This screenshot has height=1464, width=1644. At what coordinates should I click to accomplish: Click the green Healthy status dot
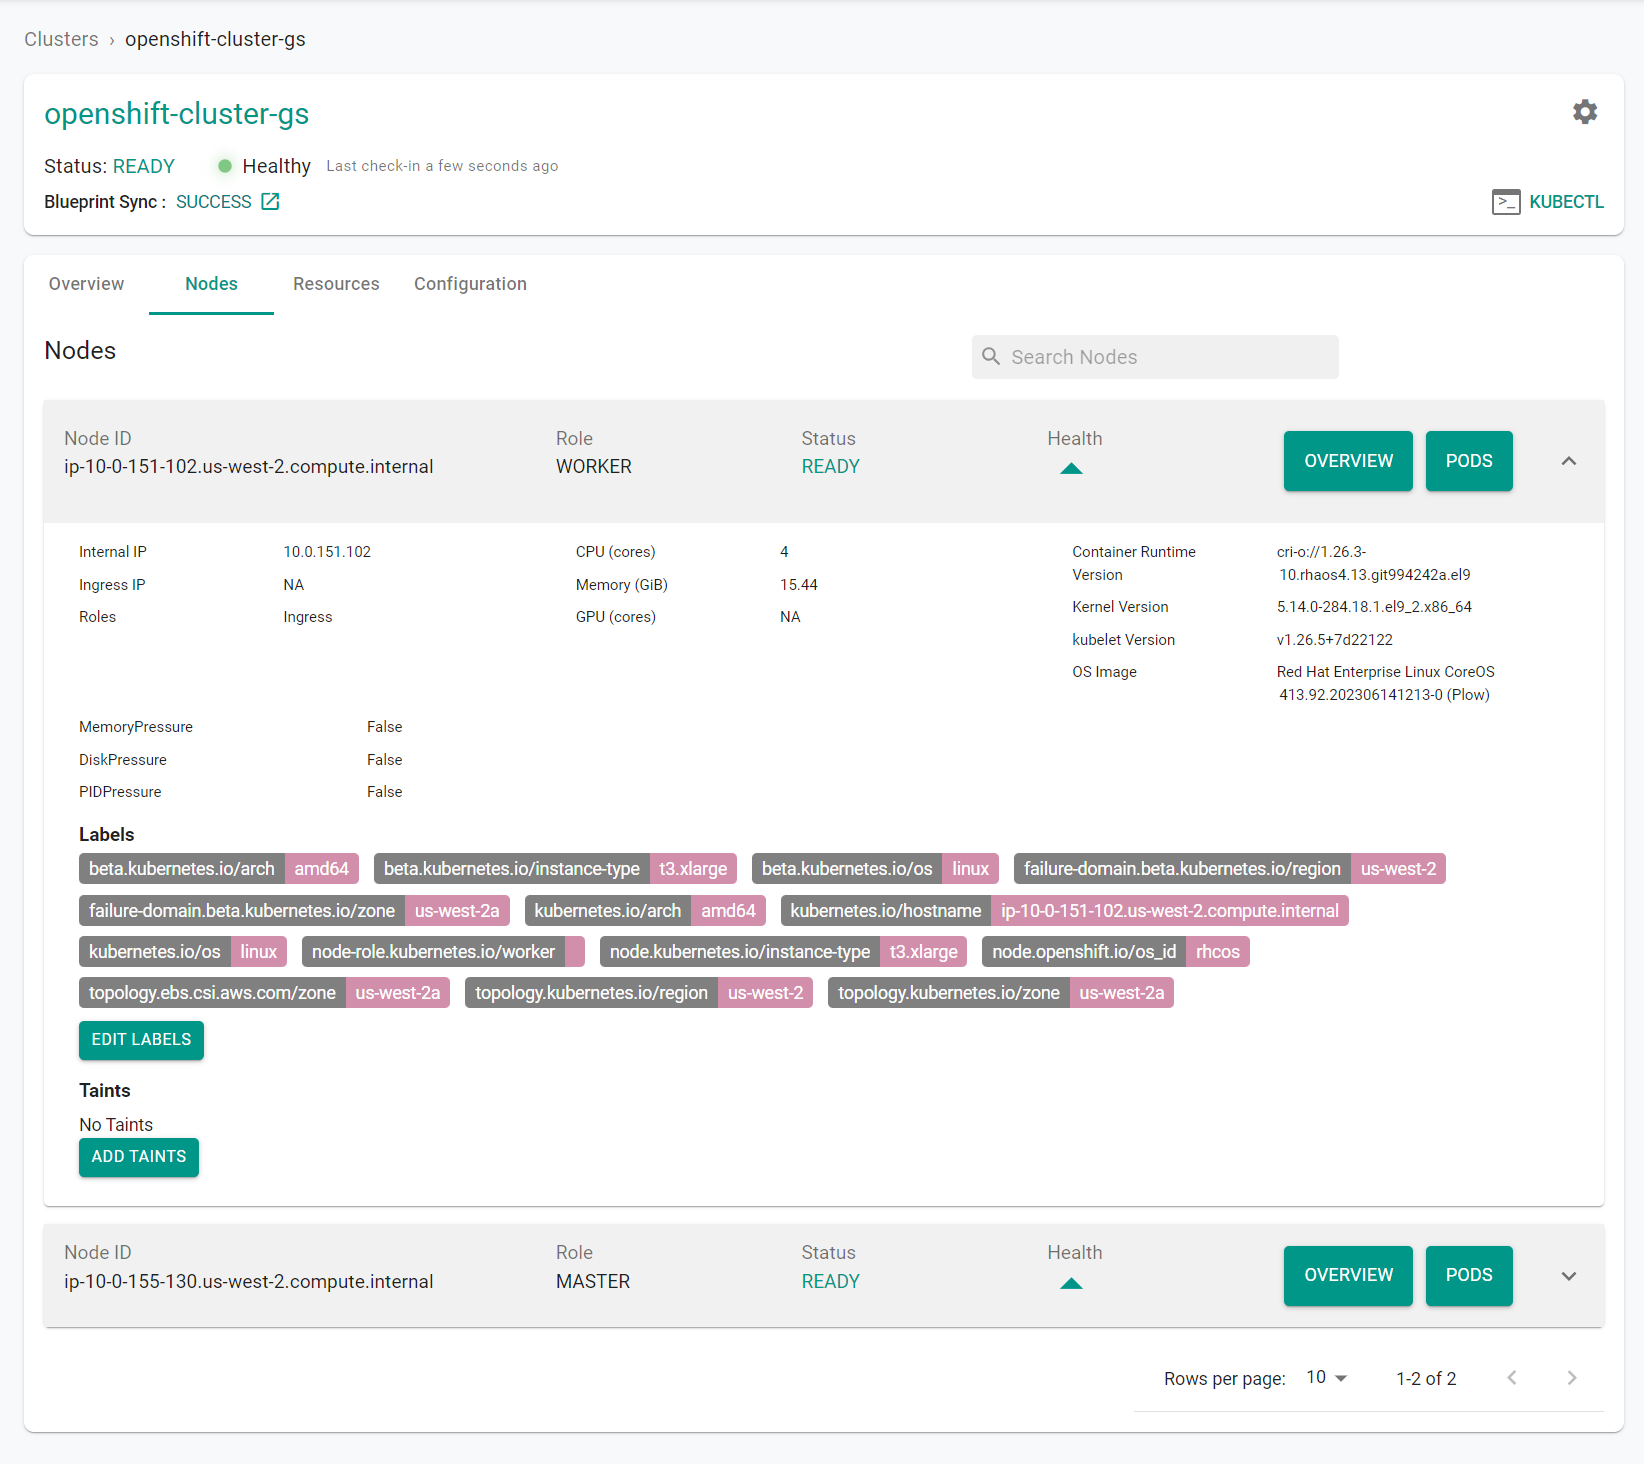click(225, 166)
